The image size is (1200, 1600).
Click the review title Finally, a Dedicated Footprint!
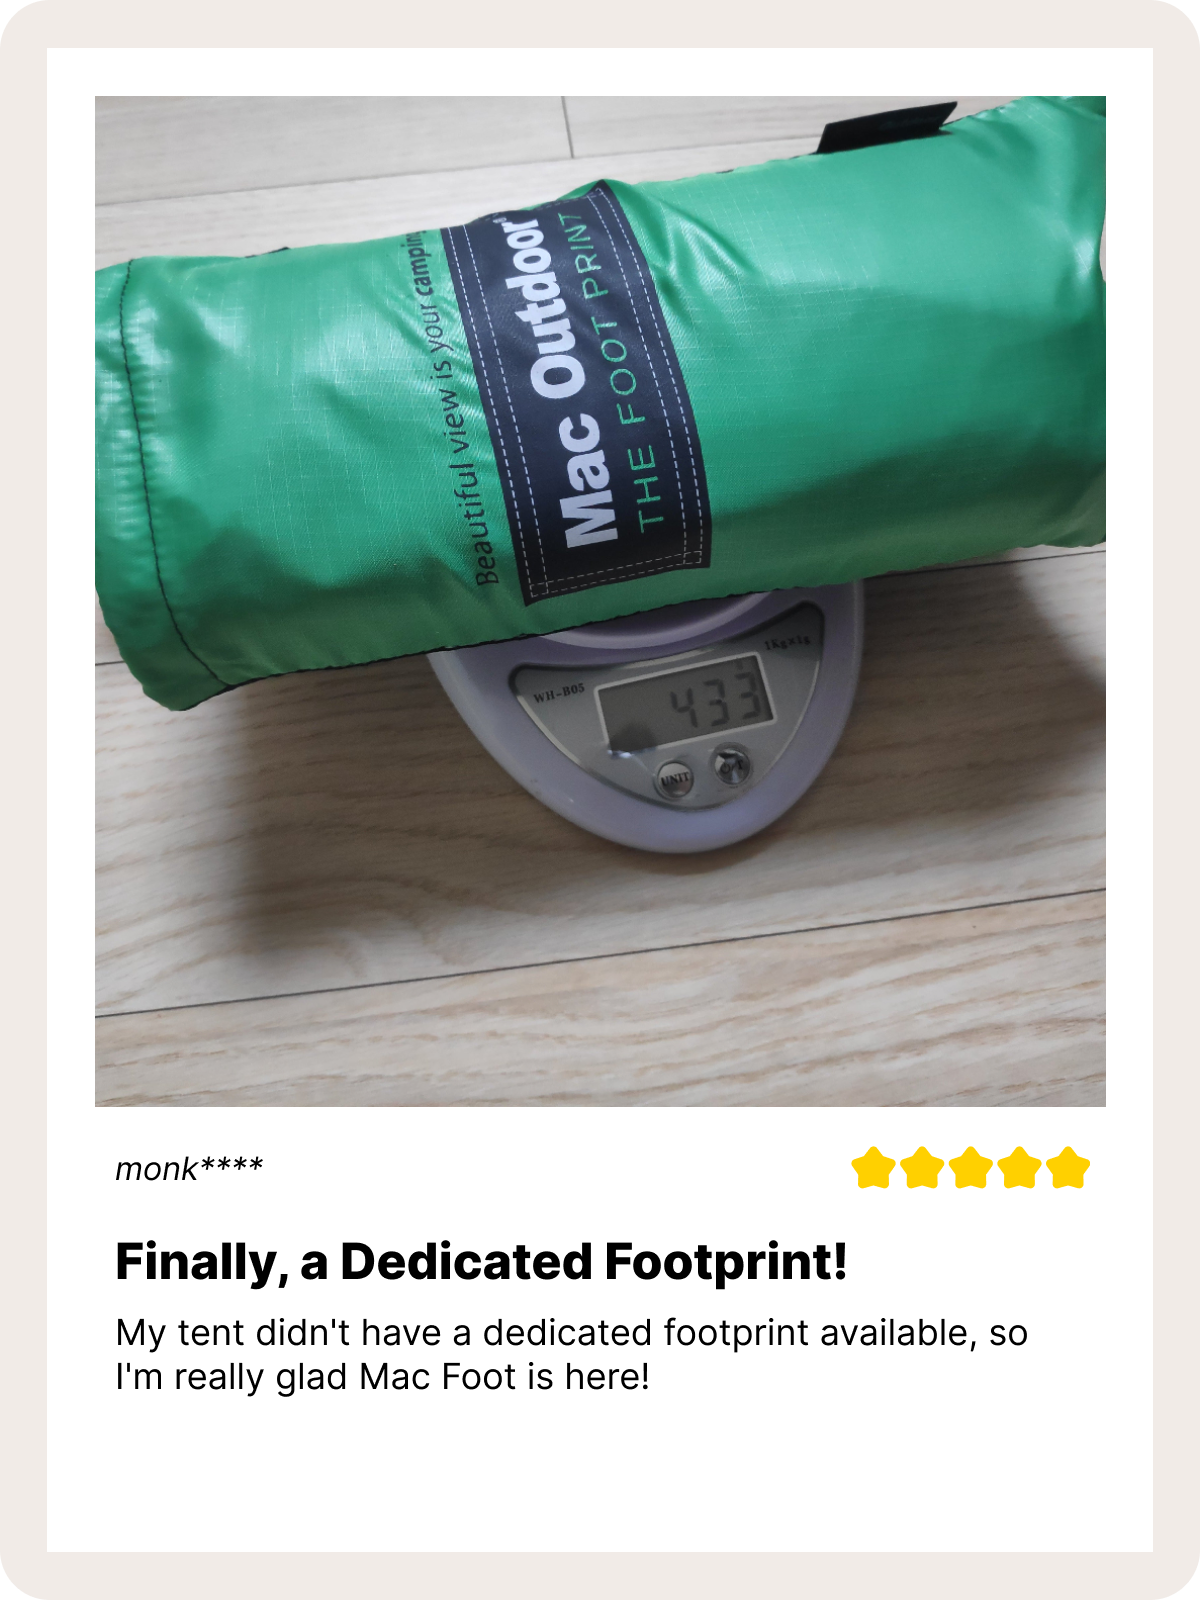[x=481, y=1261]
